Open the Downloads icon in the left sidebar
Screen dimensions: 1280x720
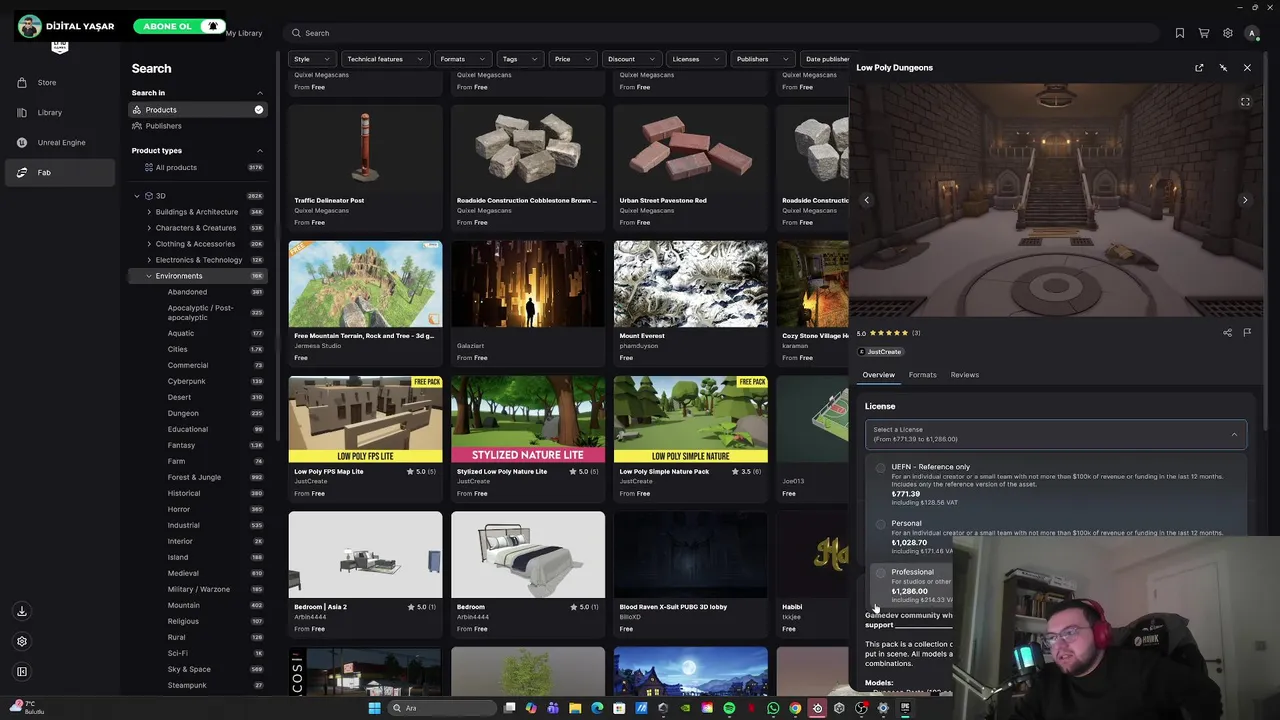click(x=22, y=611)
